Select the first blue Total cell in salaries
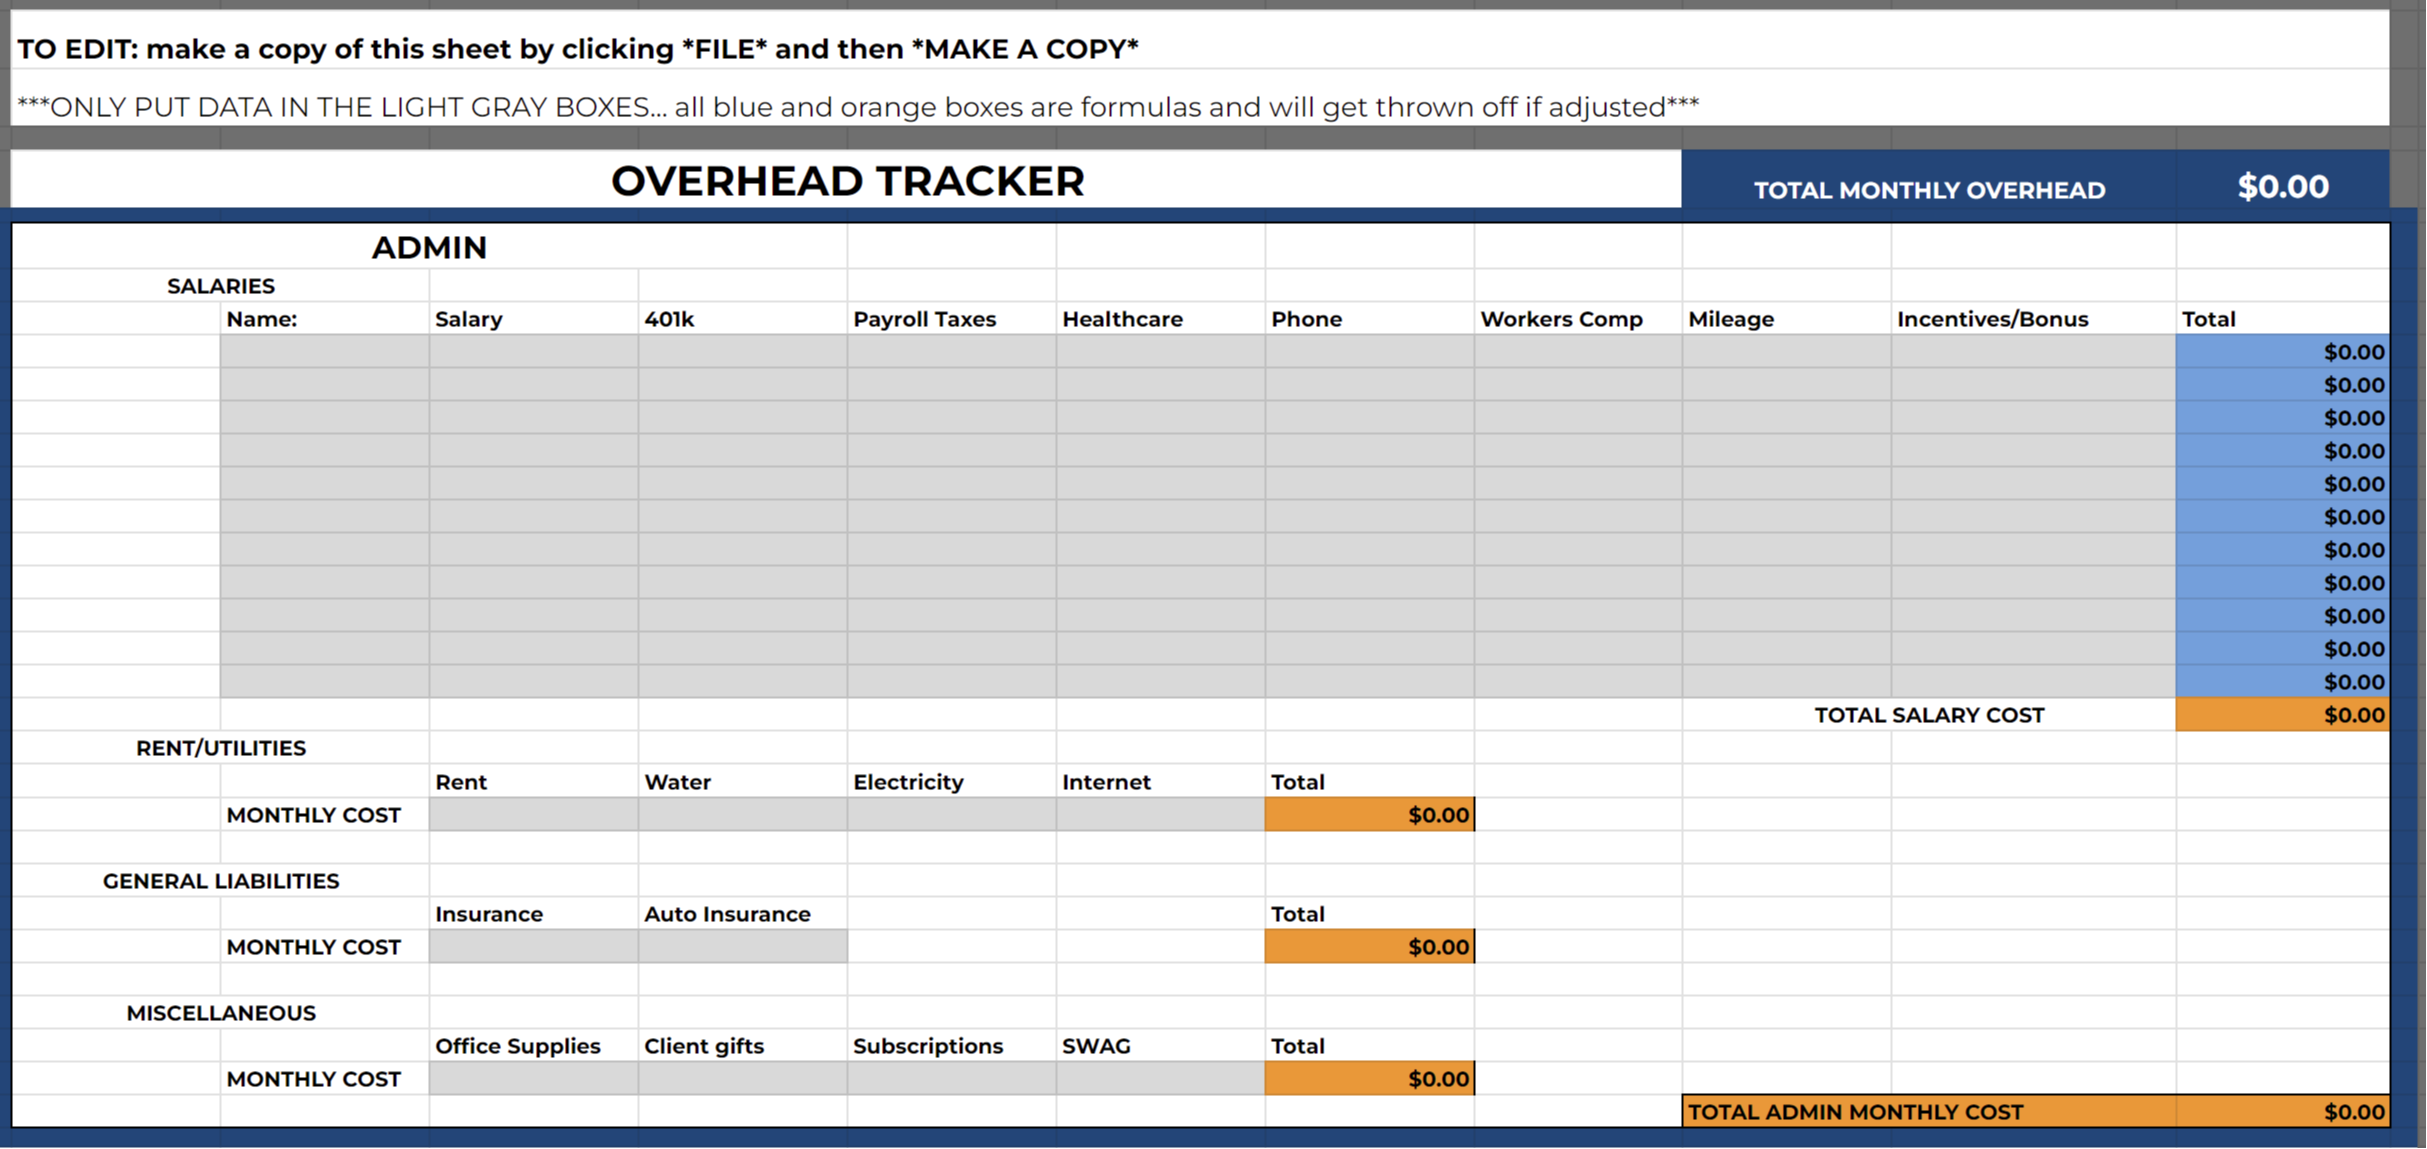2427x1149 pixels. click(2282, 351)
